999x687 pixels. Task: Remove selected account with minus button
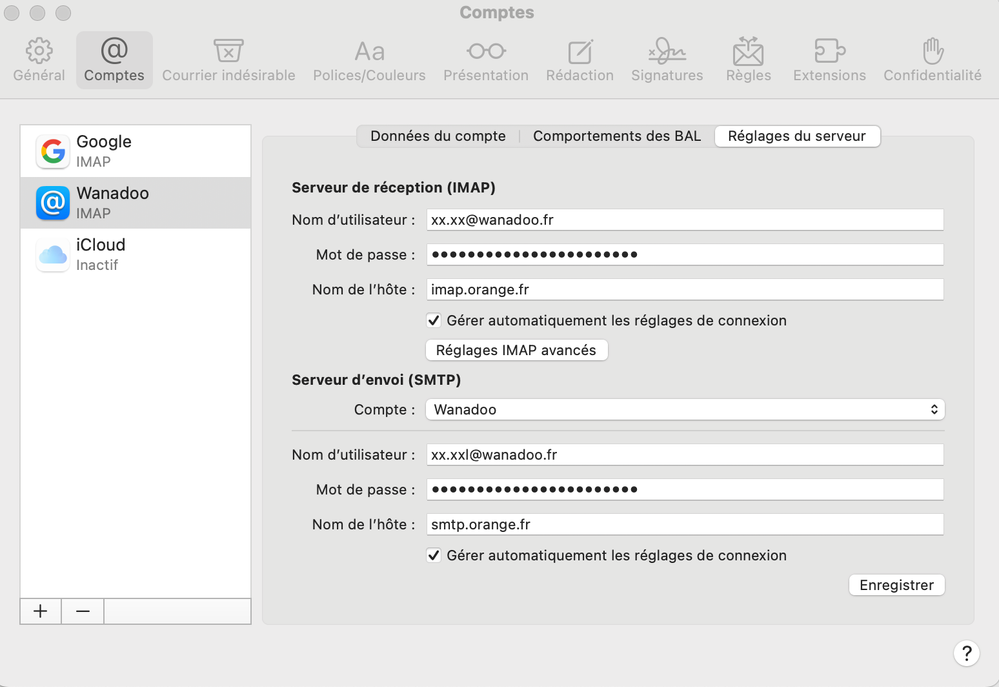[x=83, y=611]
